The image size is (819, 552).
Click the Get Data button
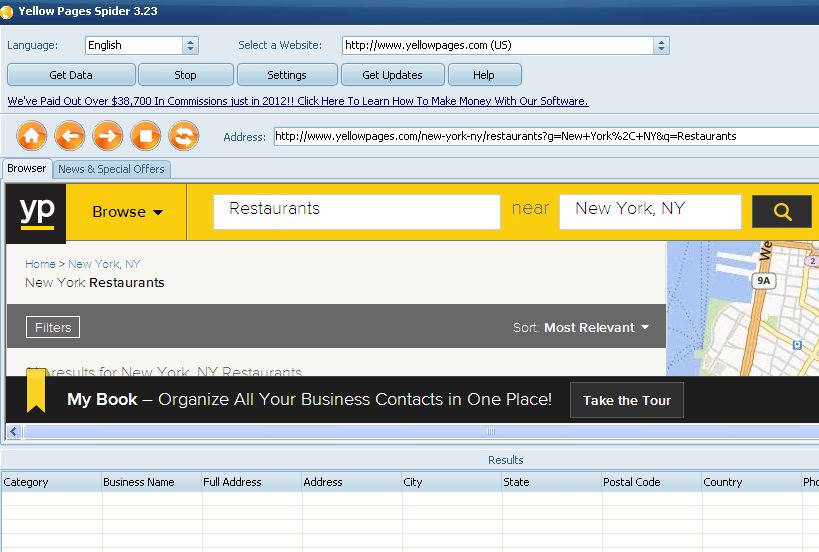point(71,75)
